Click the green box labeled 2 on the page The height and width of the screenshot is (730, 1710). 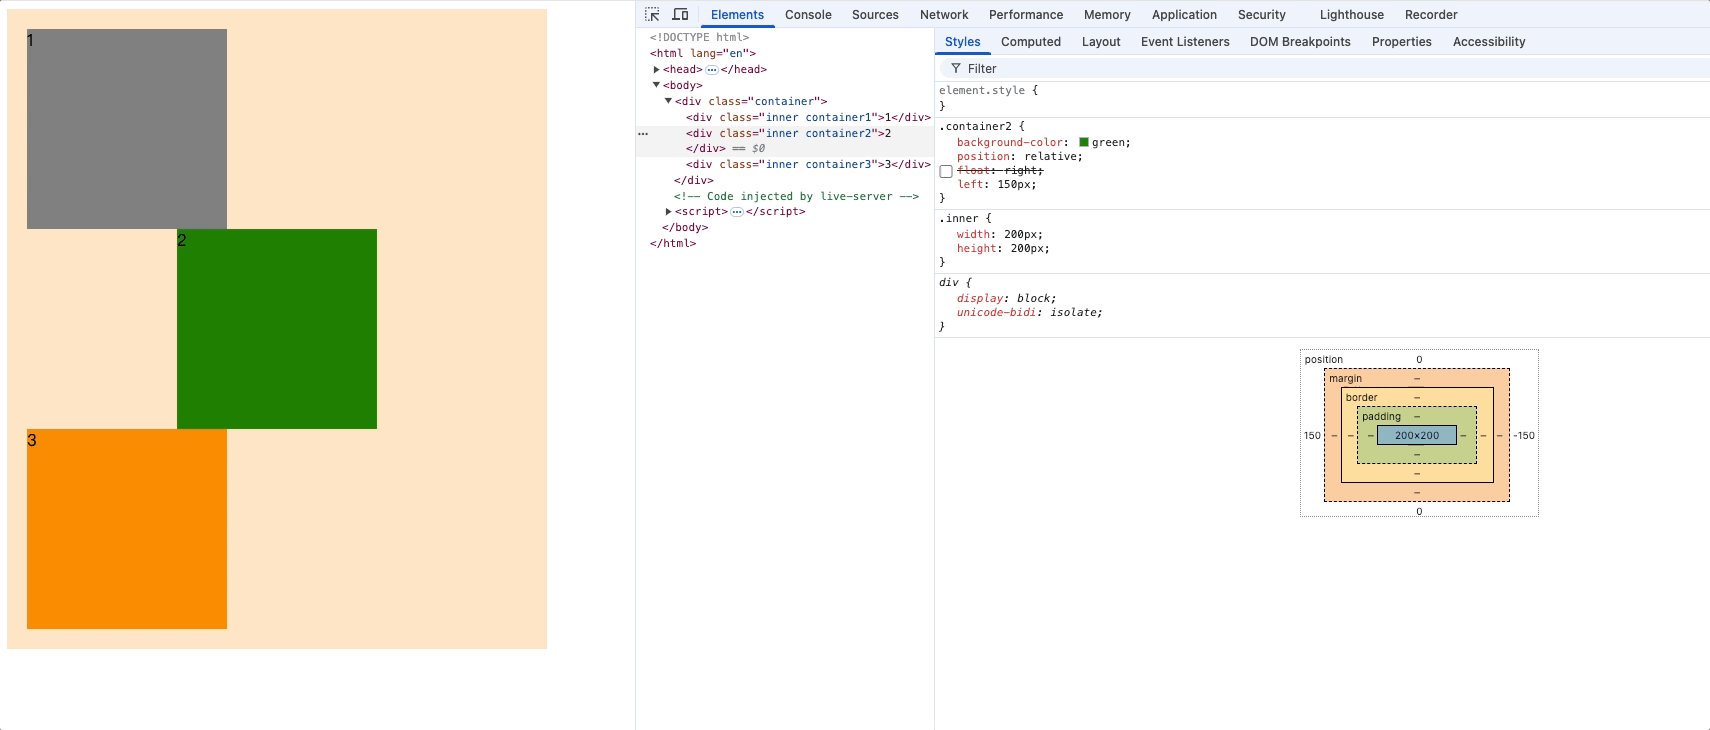(x=277, y=329)
